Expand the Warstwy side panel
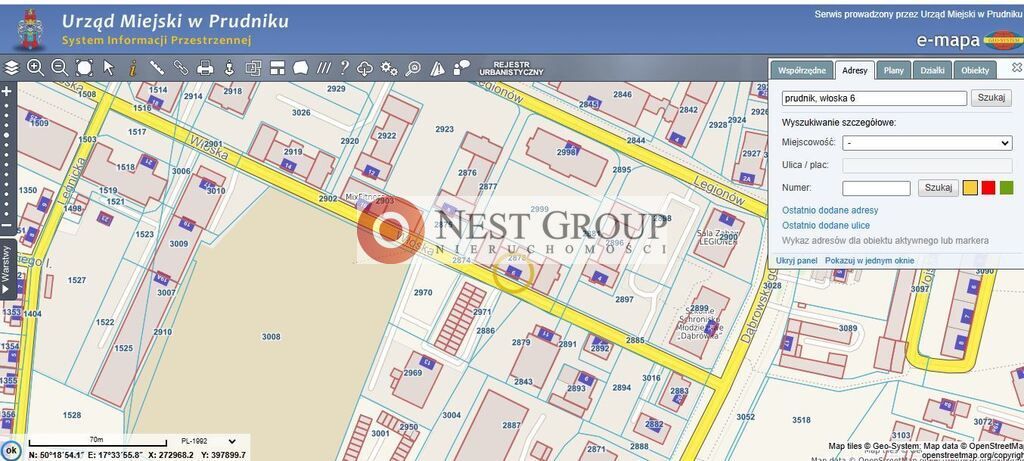This screenshot has height=461, width=1024. tap(7, 268)
